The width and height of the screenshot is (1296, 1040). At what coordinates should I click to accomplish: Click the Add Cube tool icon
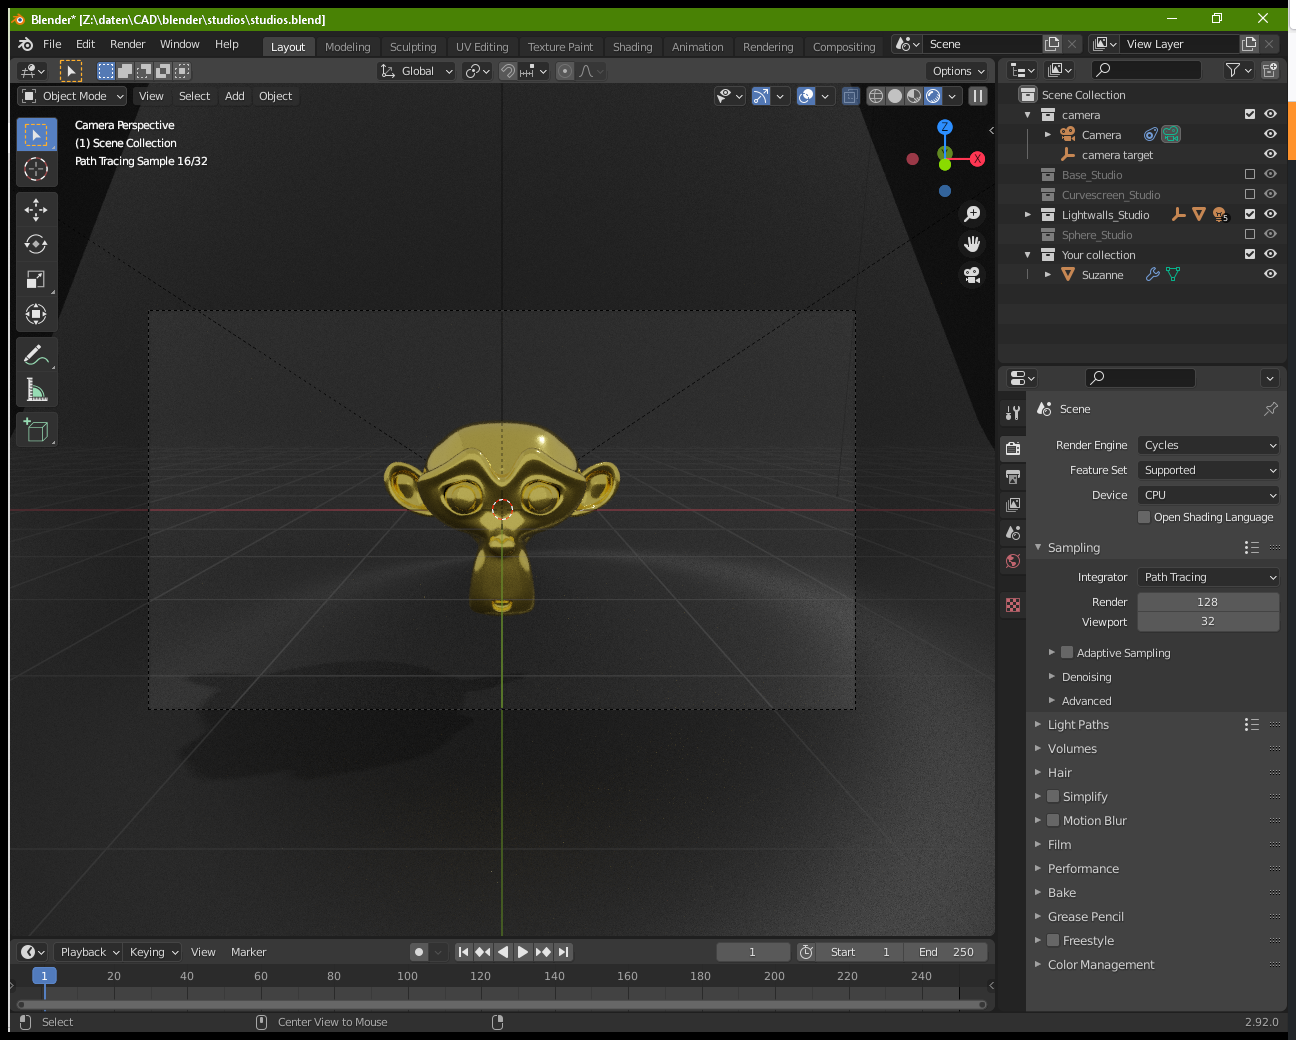36,430
